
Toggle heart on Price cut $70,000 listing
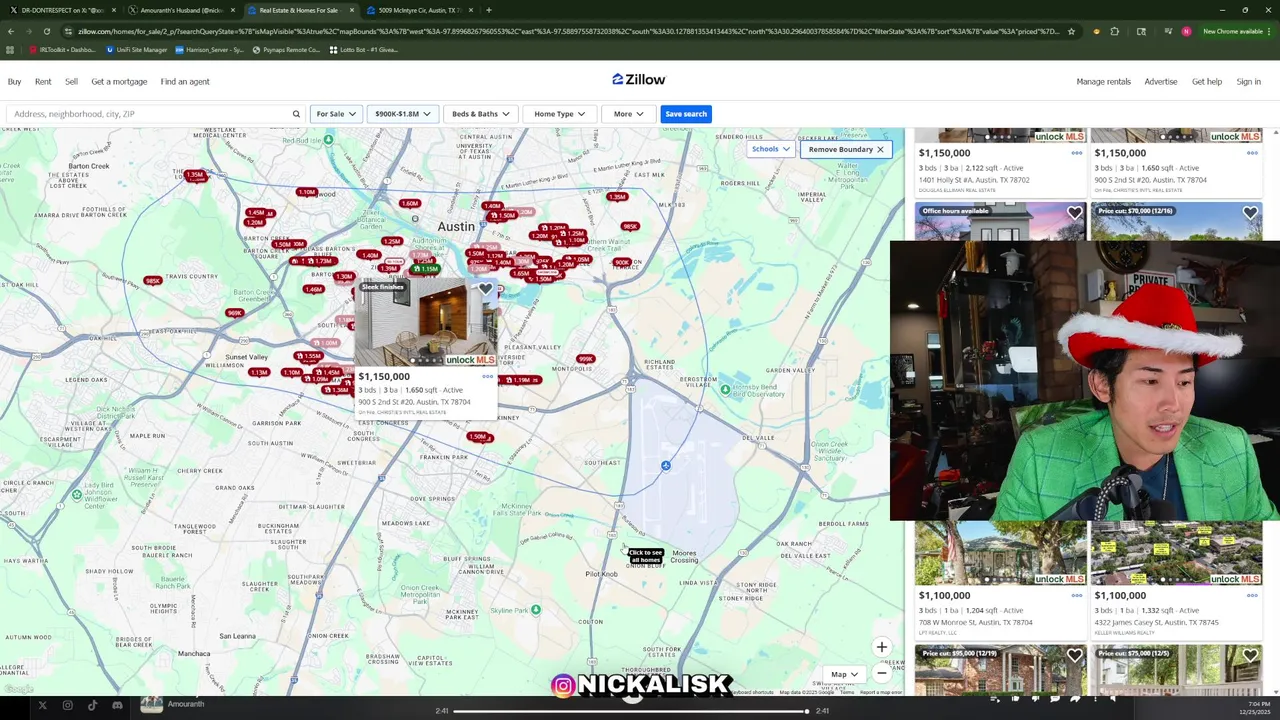tap(1250, 213)
